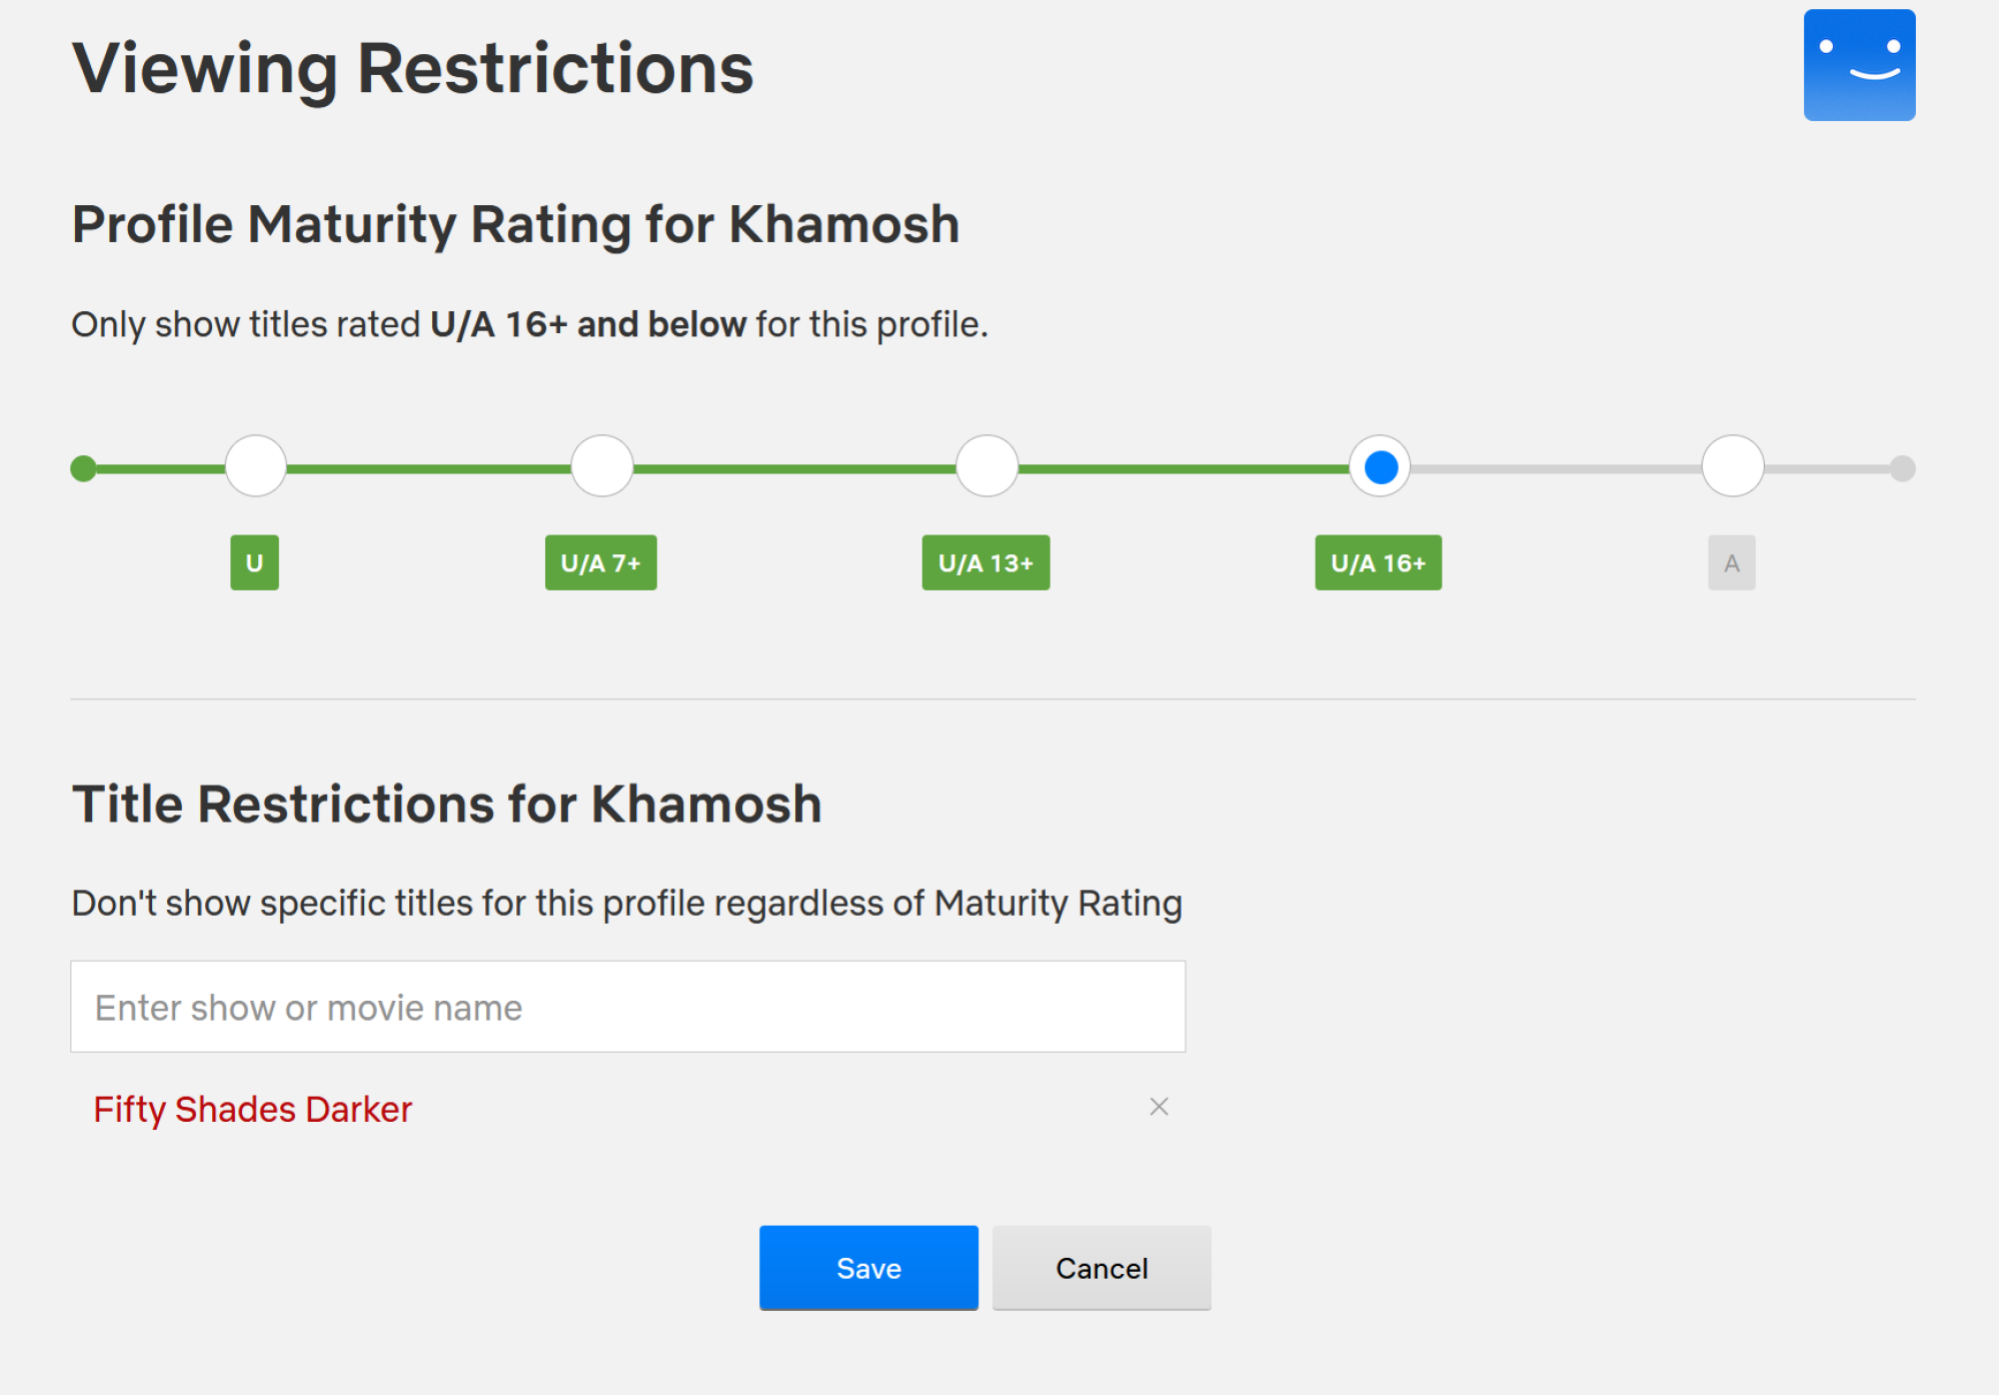Viewport: 1999px width, 1395px height.
Task: Click the U/A 7+ rating badge
Action: pyautogui.click(x=600, y=563)
